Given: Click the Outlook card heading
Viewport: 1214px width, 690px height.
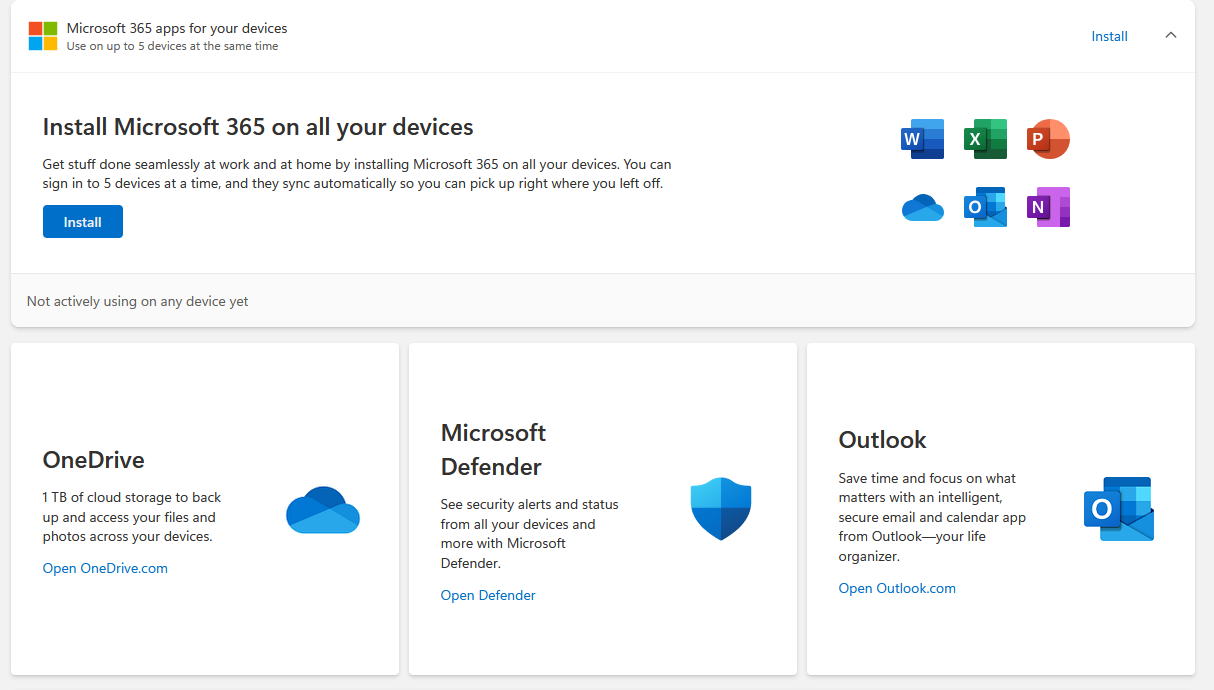Looking at the screenshot, I should coord(883,440).
